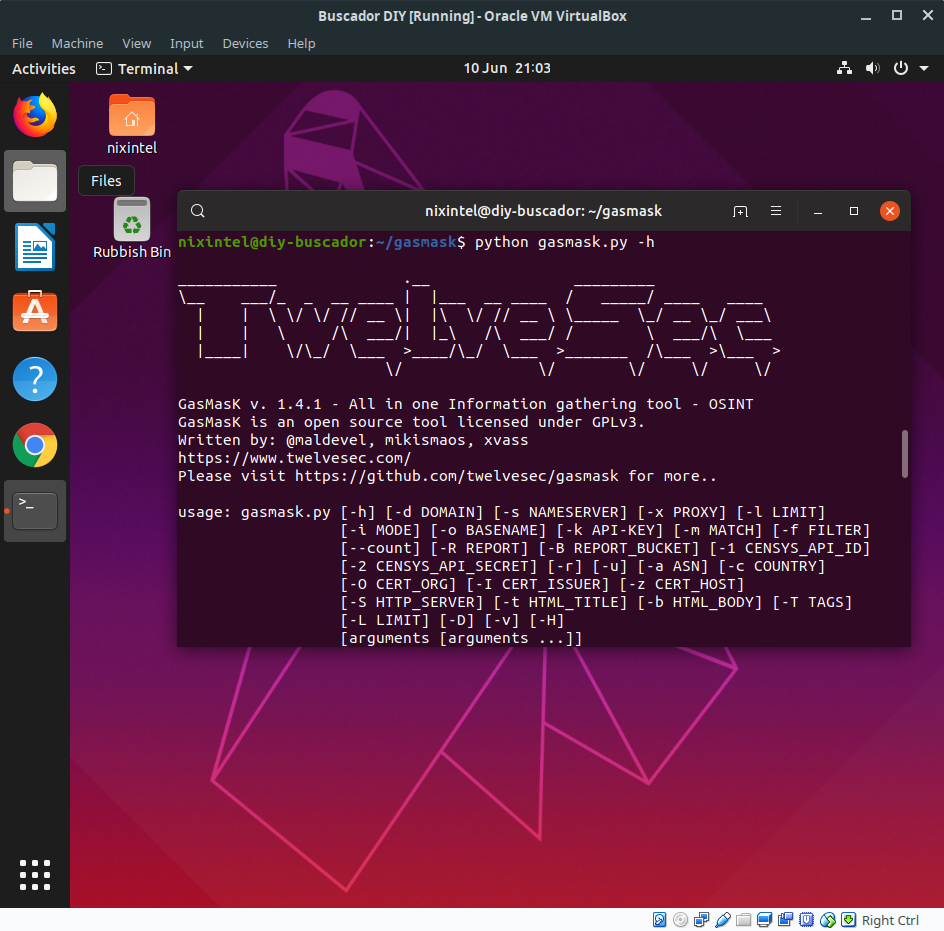
Task: Click the VirtualBox CPU virtualization status icon
Action: [807, 920]
